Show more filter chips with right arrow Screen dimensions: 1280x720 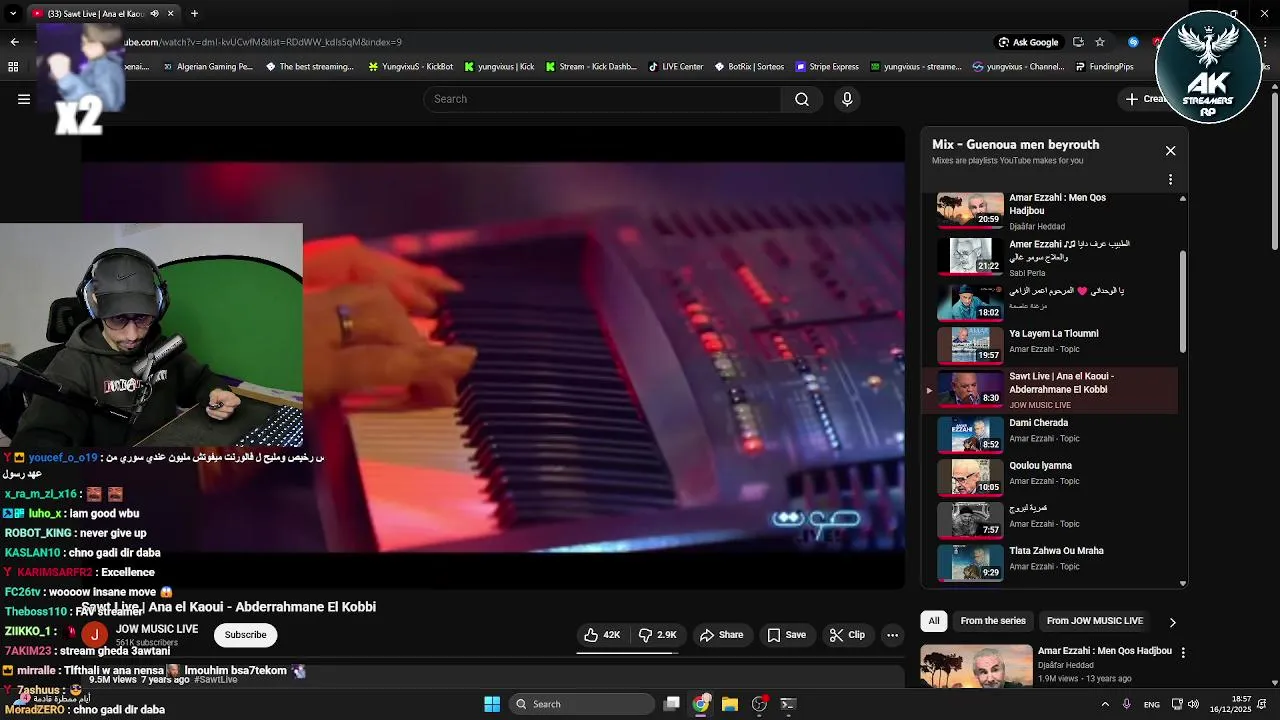click(x=1172, y=622)
